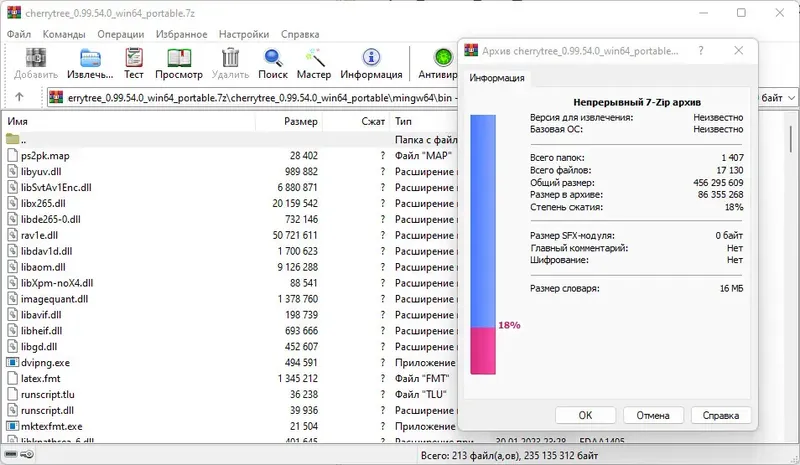Select mktexfmt.exe application icon
The height and width of the screenshot is (465, 800).
coord(13,426)
